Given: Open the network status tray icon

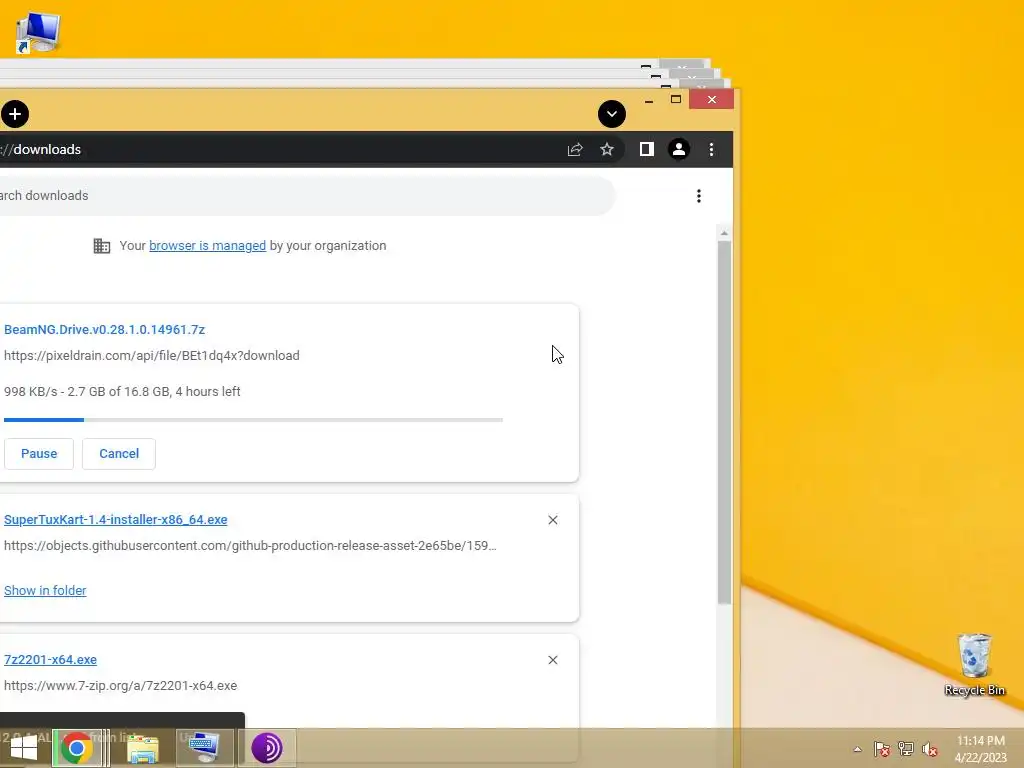Looking at the screenshot, I should 906,749.
